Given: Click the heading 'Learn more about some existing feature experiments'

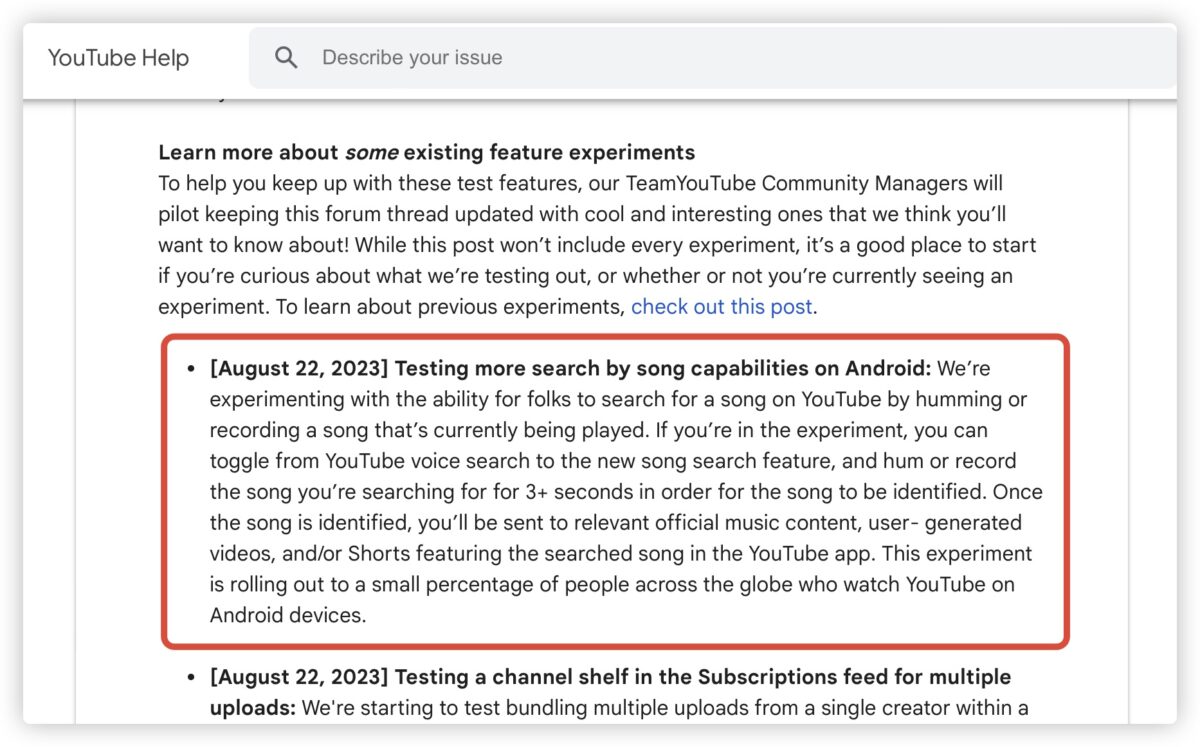Looking at the screenshot, I should (426, 153).
